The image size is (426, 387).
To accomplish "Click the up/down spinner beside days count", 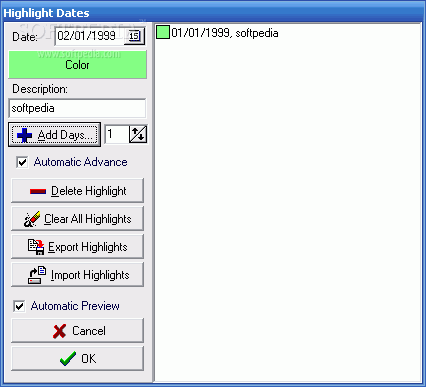I will point(138,134).
